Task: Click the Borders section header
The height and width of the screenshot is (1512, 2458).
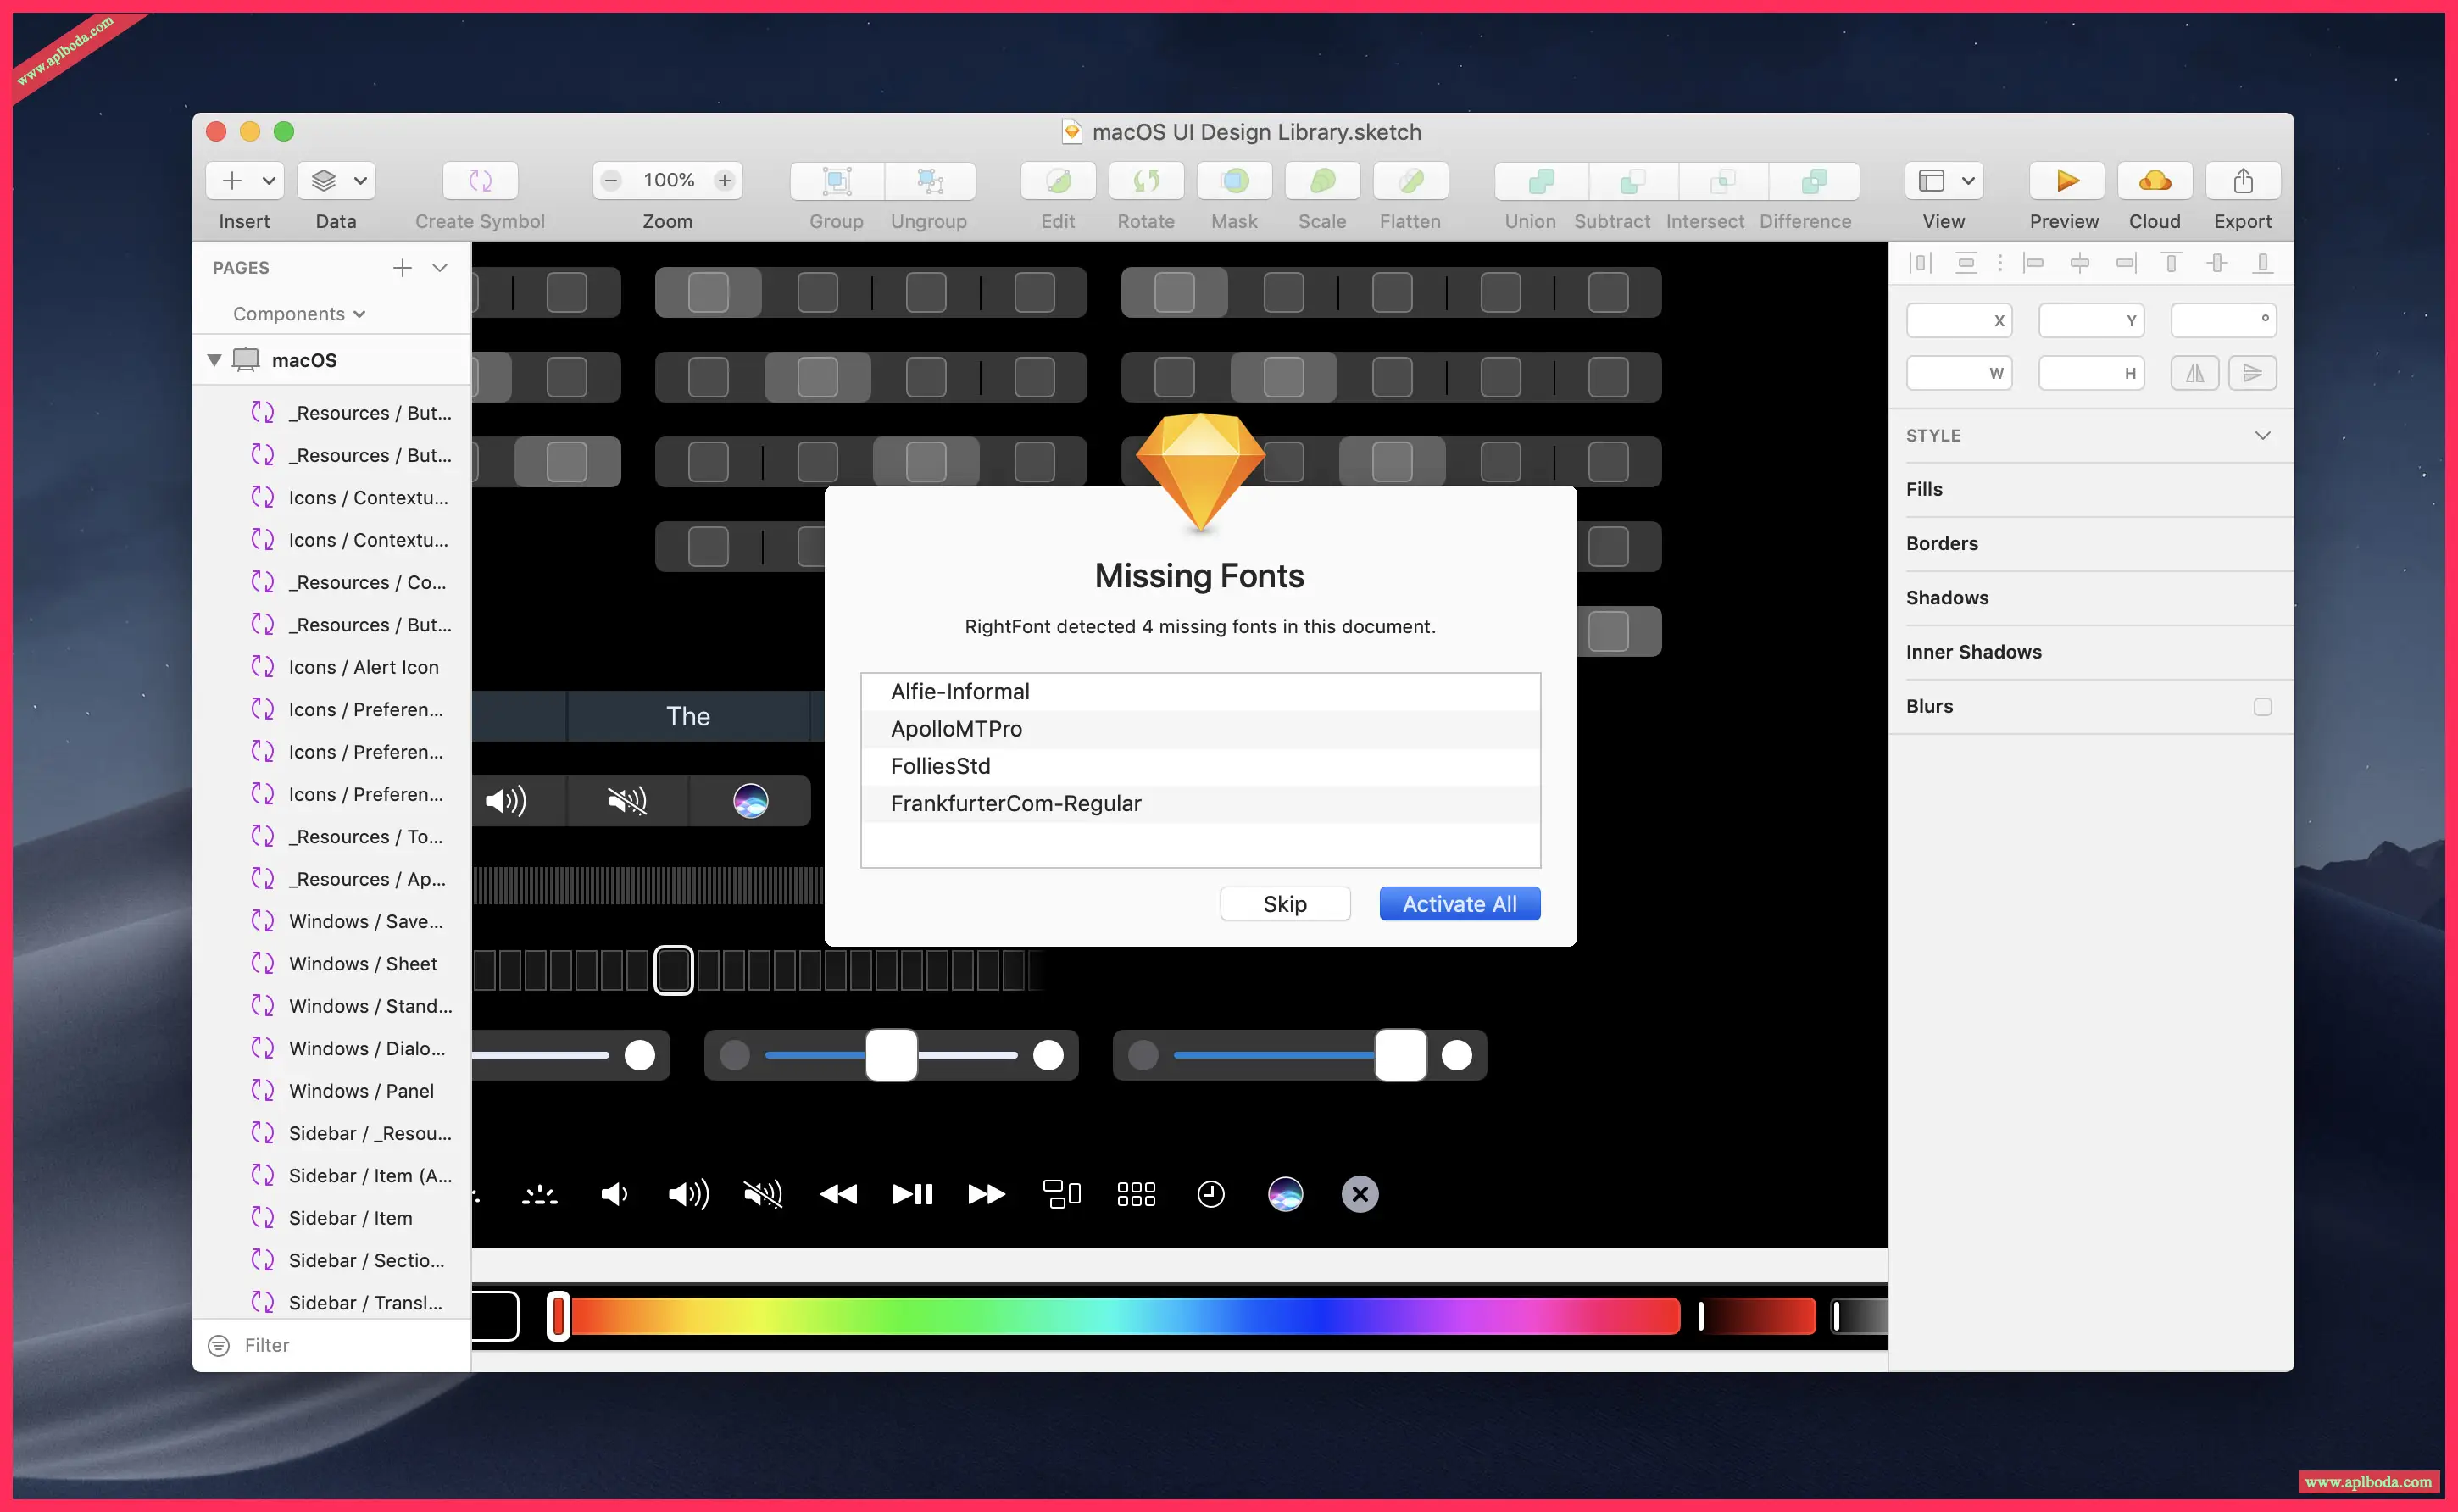Action: click(x=1942, y=544)
